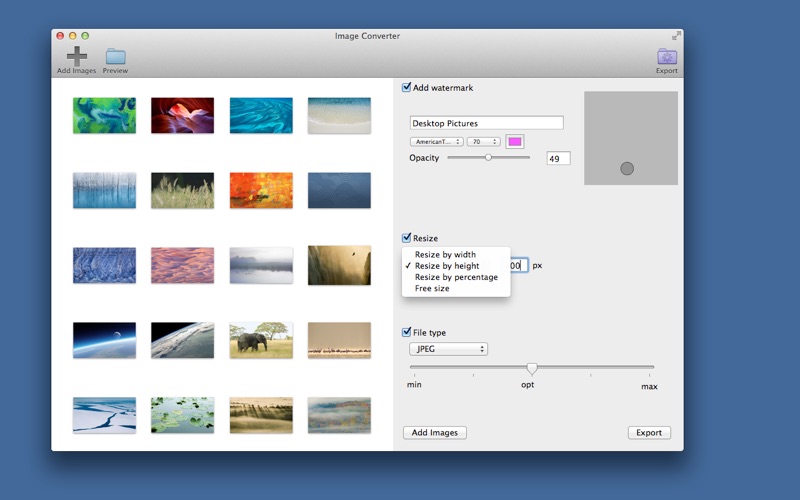Open the AmericanT... font dropdown

(437, 142)
